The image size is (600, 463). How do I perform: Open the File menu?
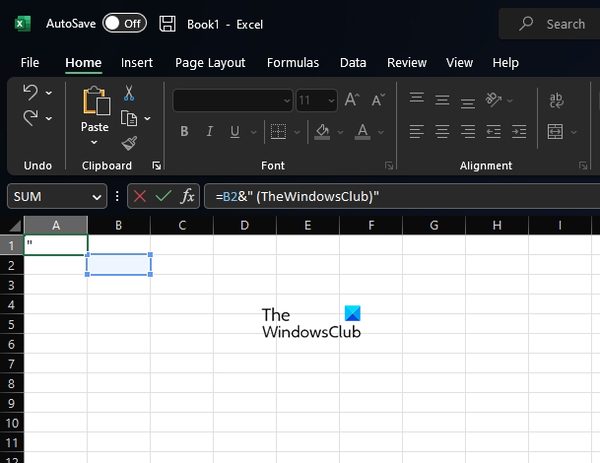(30, 62)
